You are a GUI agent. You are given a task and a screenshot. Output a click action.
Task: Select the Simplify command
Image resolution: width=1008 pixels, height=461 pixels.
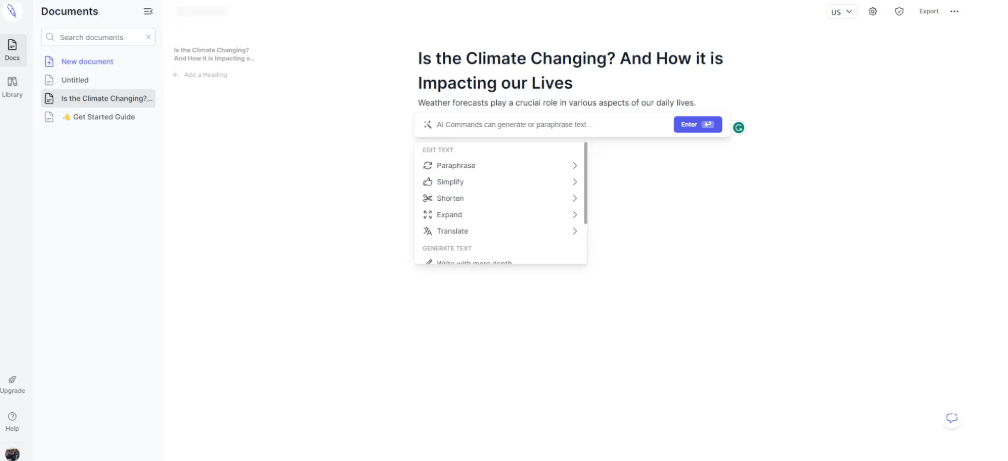point(450,182)
